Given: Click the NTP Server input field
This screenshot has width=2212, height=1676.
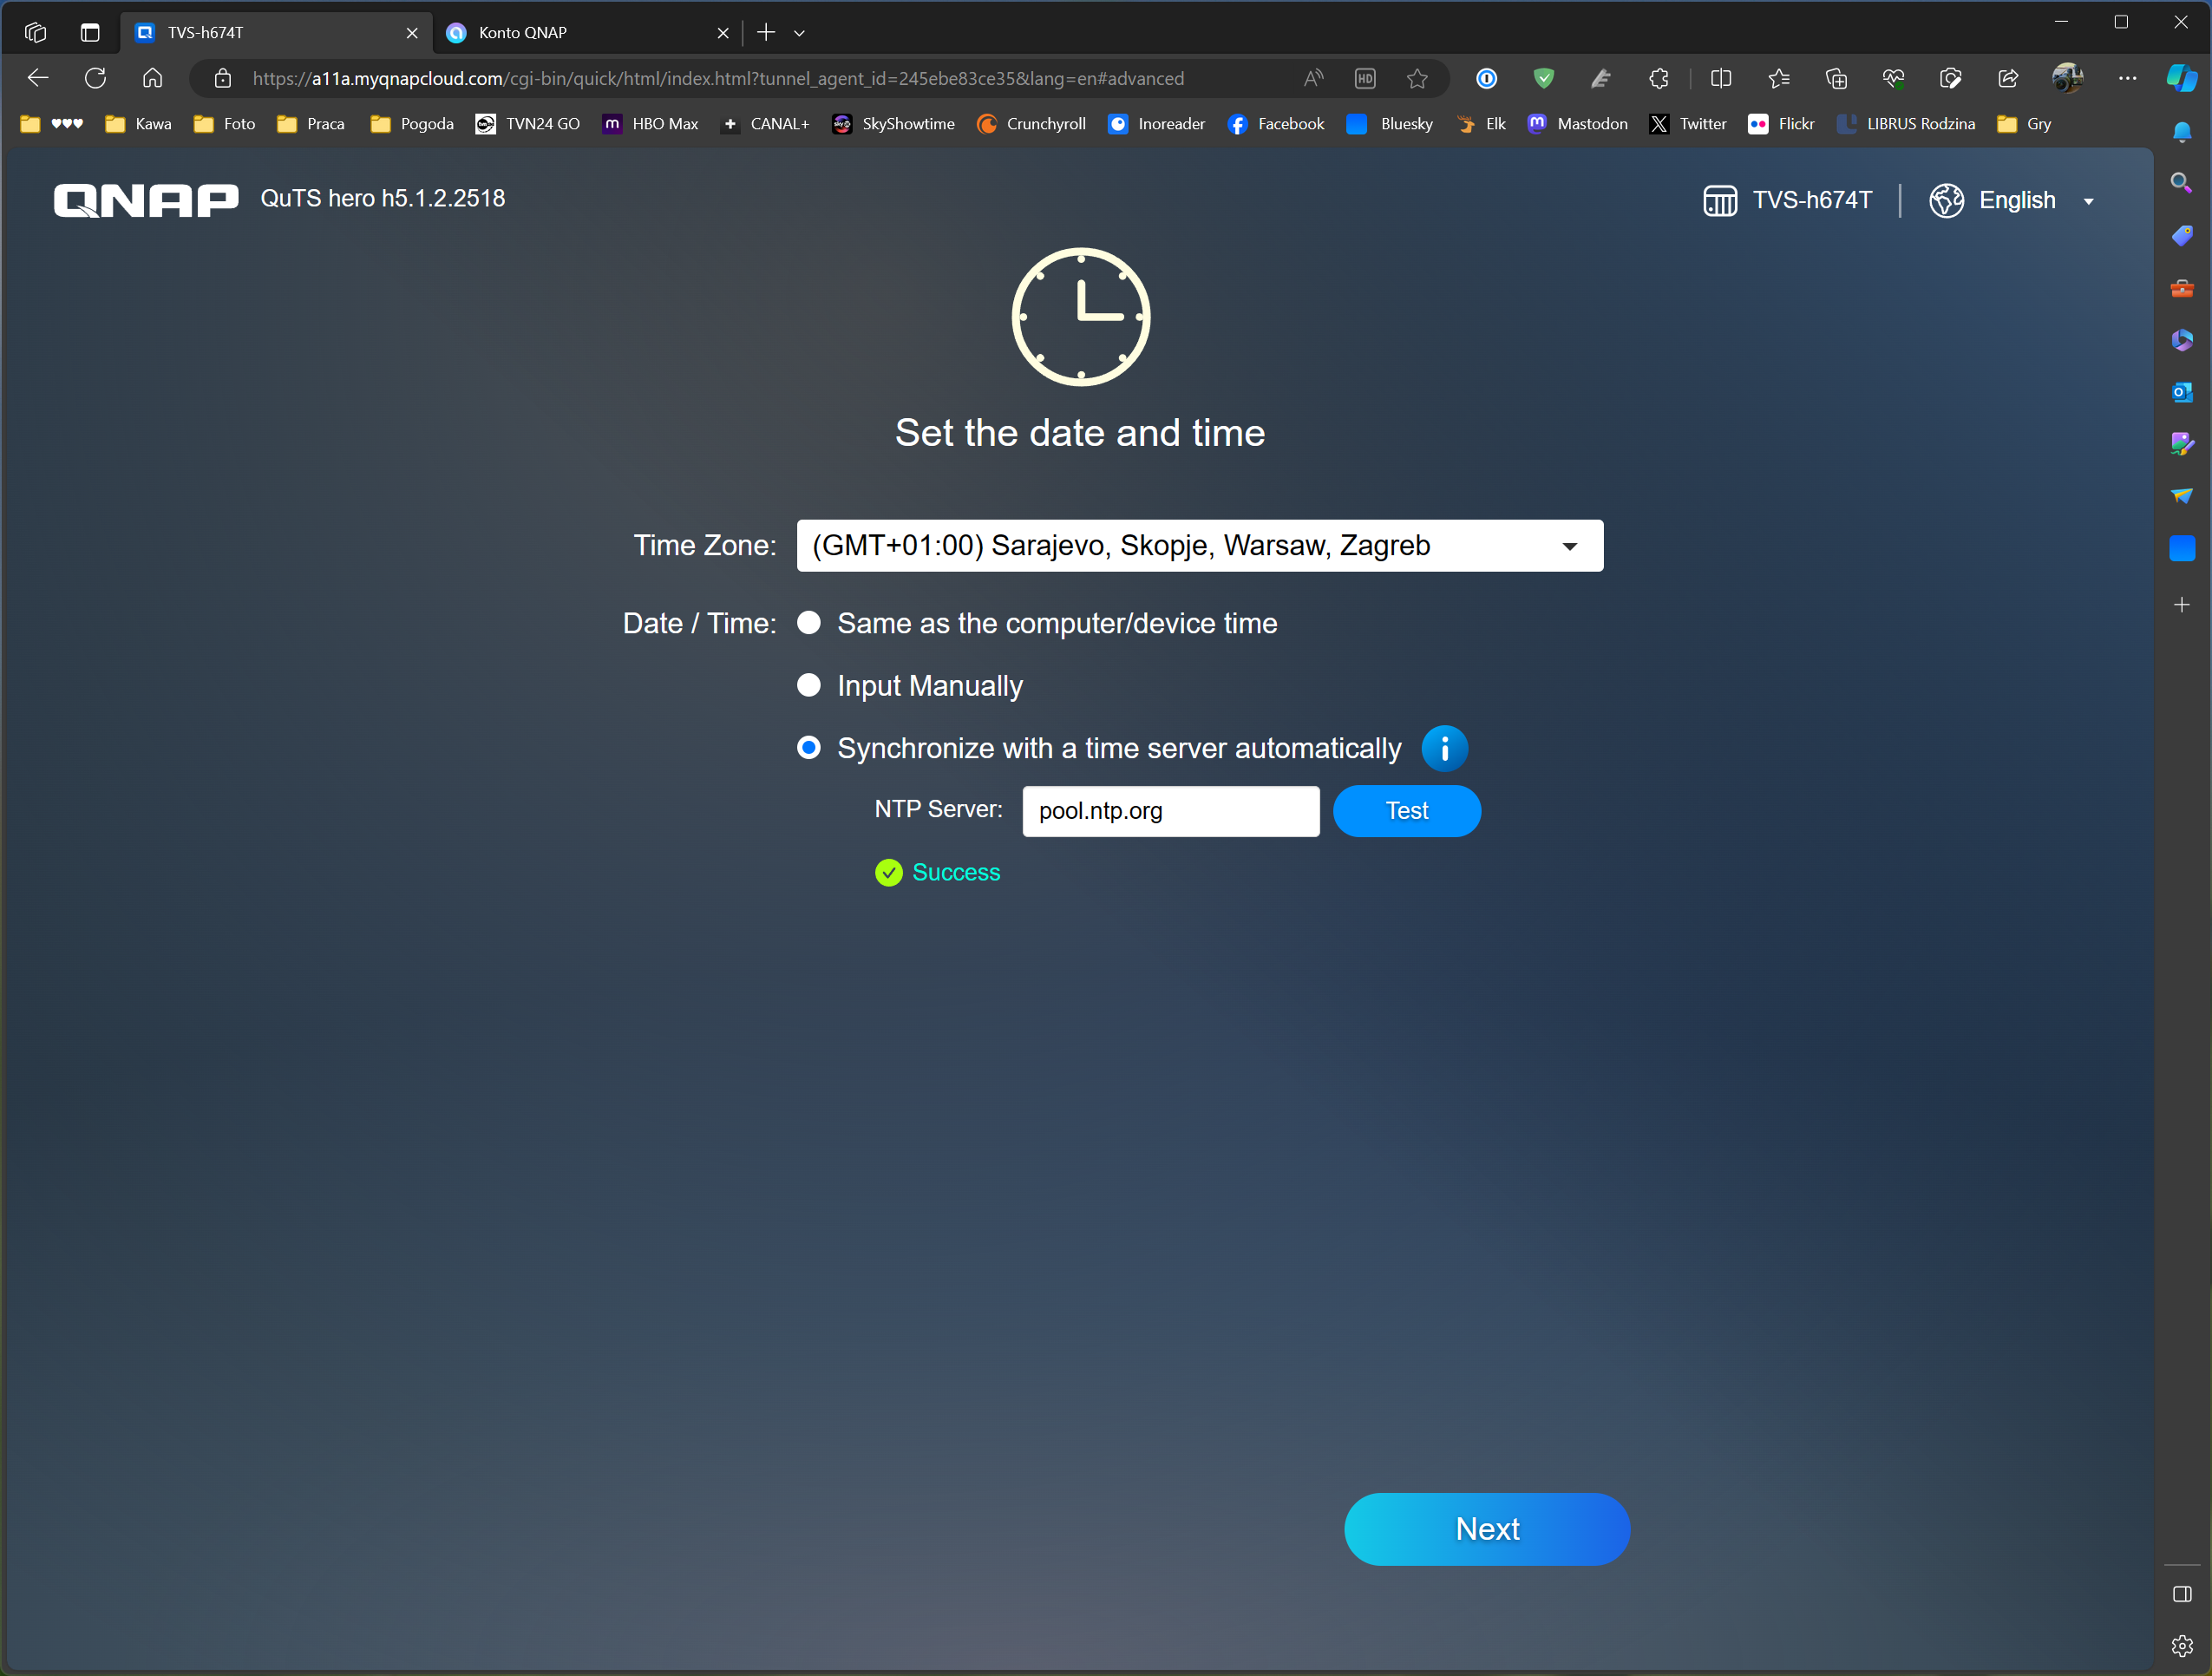Looking at the screenshot, I should 1170,811.
